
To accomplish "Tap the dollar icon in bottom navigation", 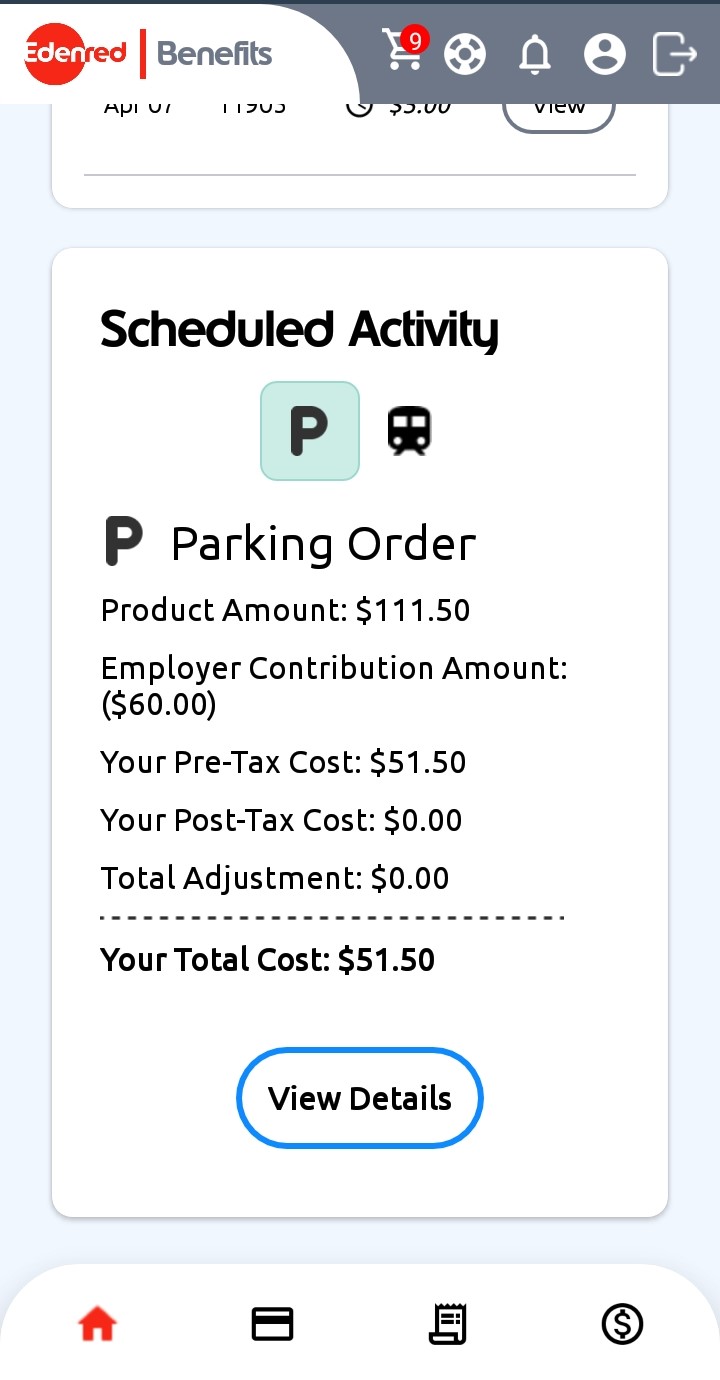I will click(622, 1325).
